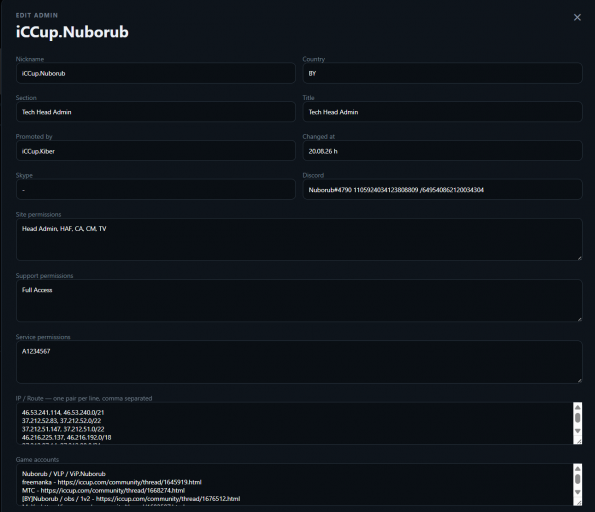Focus the Service permissions textarea

coord(299,362)
